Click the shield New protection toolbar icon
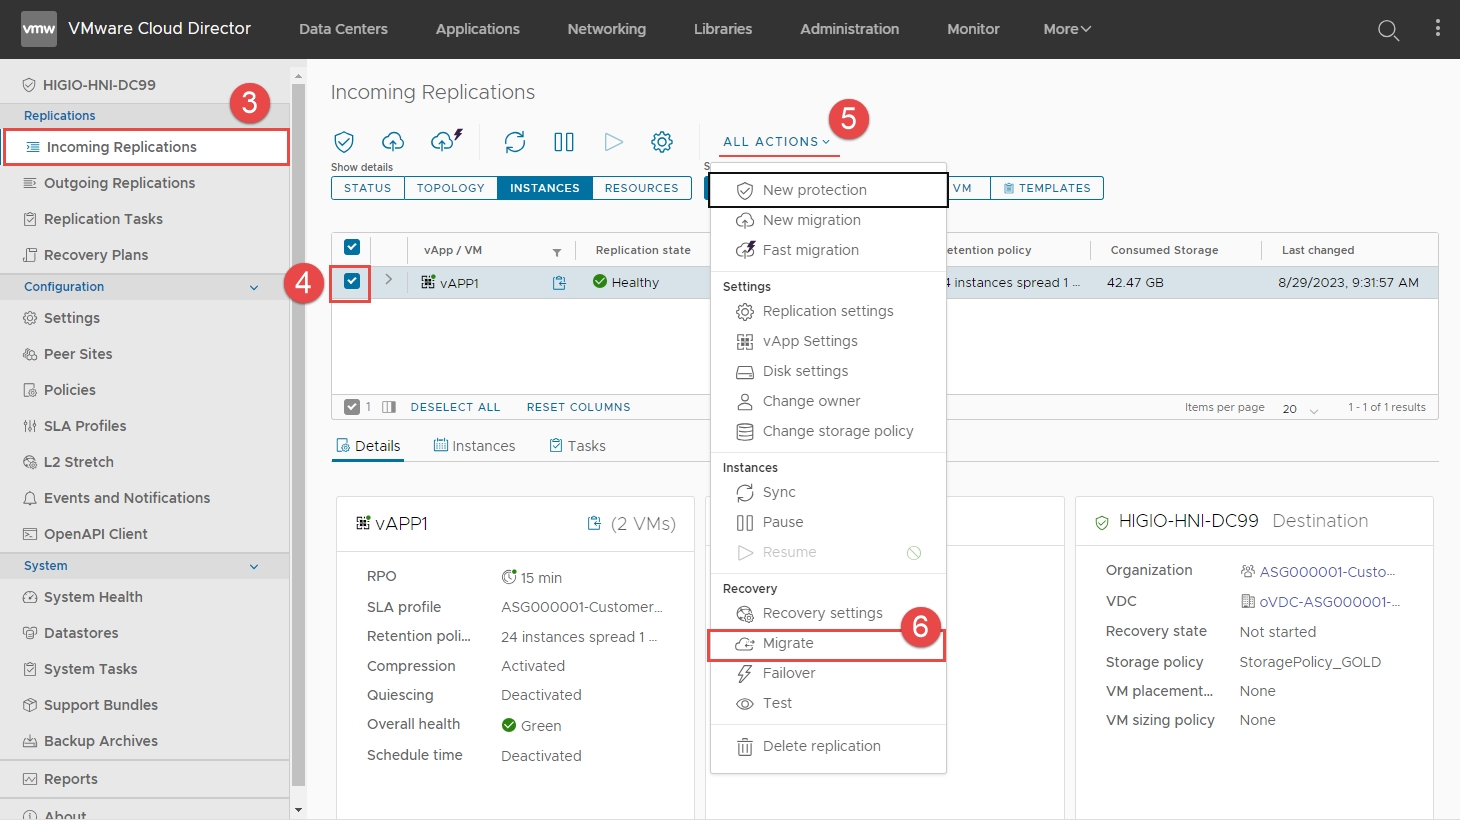Image resolution: width=1460 pixels, height=820 pixels. 344,142
